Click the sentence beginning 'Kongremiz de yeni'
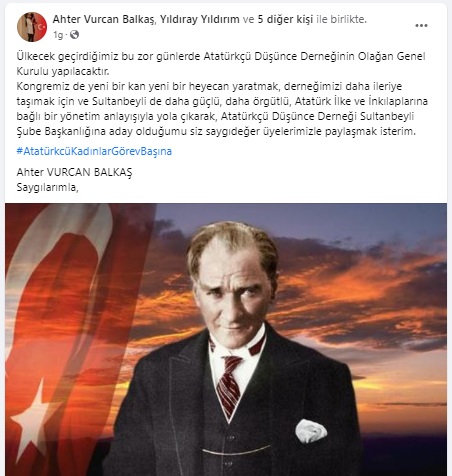 tap(222, 109)
